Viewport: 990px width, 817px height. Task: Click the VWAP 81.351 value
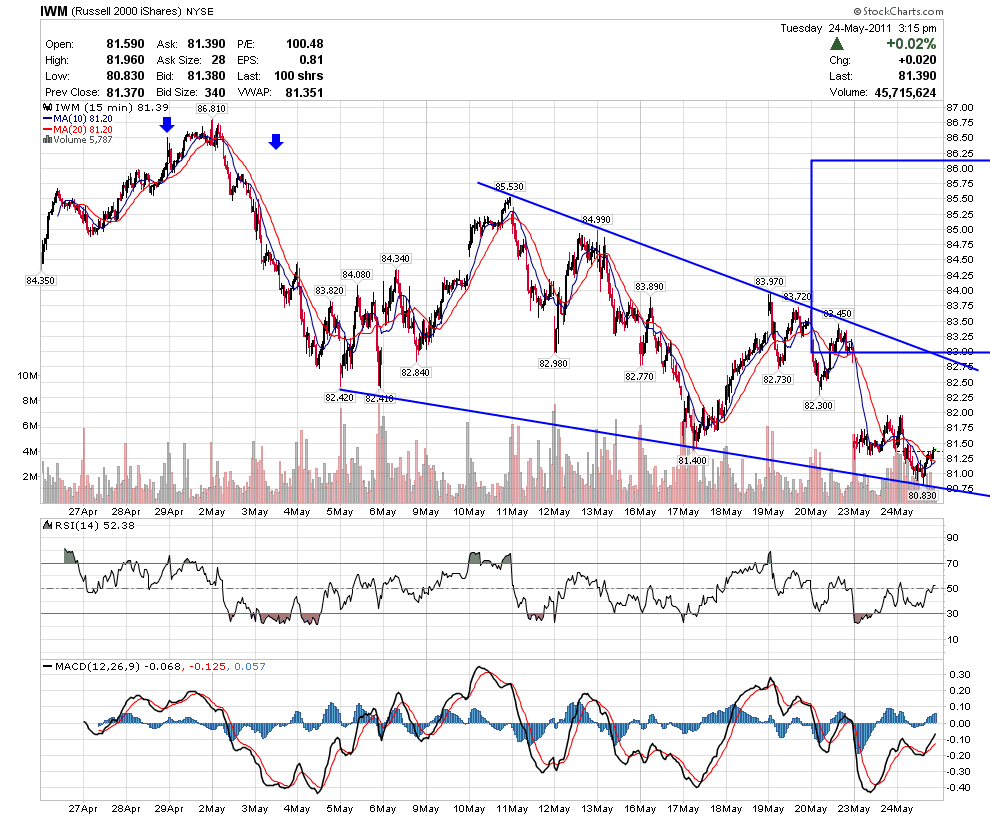pos(304,92)
